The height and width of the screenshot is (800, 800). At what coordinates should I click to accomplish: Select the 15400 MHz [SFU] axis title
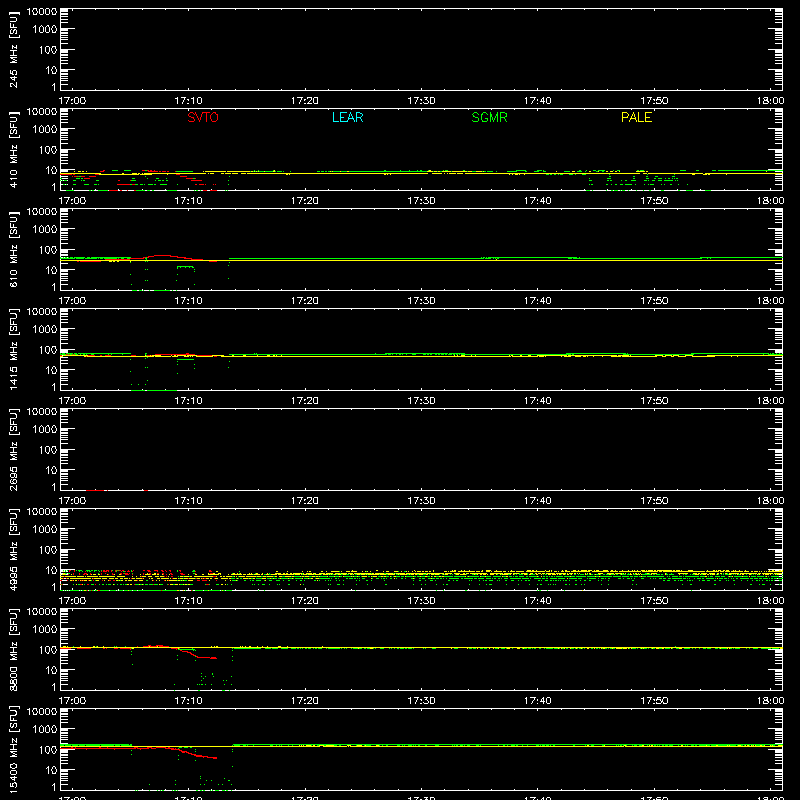click(14, 749)
